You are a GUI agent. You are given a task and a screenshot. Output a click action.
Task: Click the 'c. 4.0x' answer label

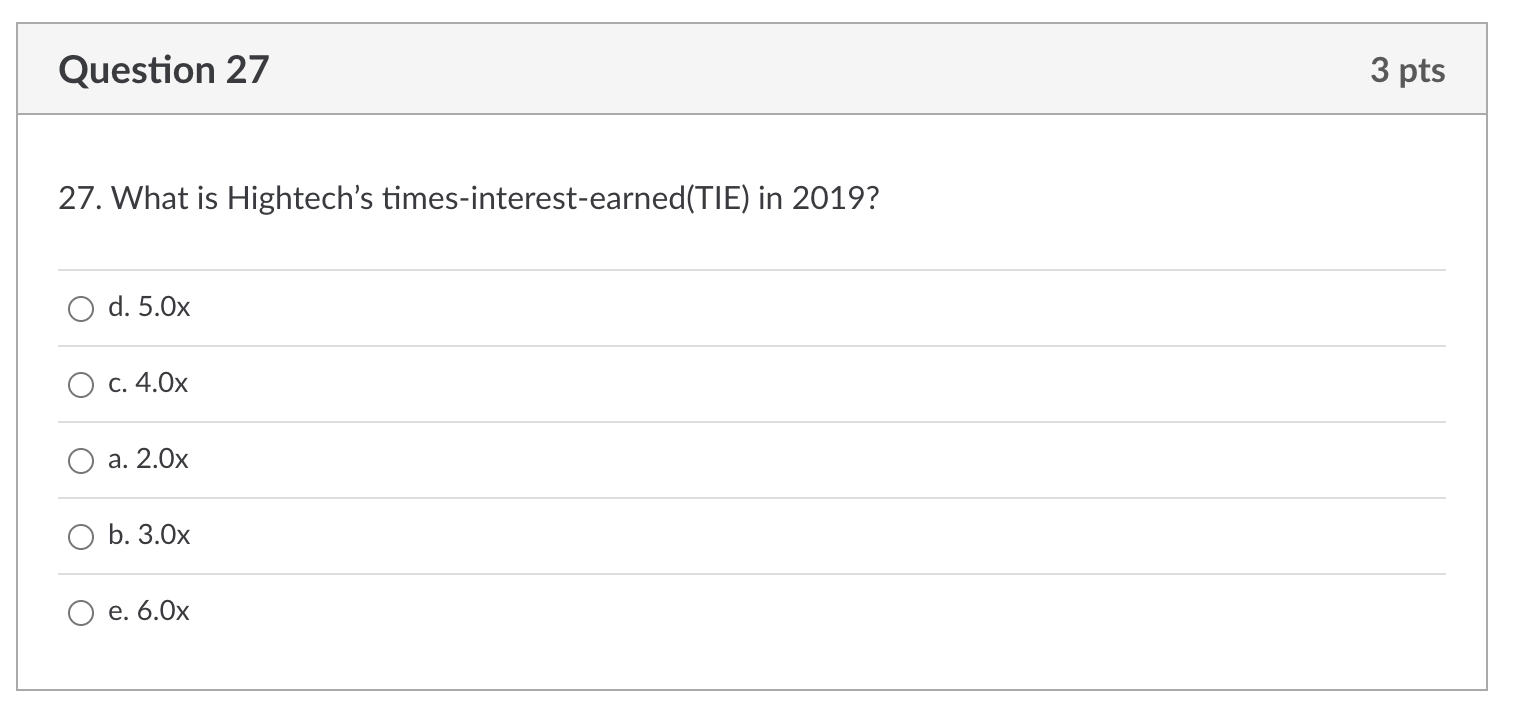[x=148, y=383]
